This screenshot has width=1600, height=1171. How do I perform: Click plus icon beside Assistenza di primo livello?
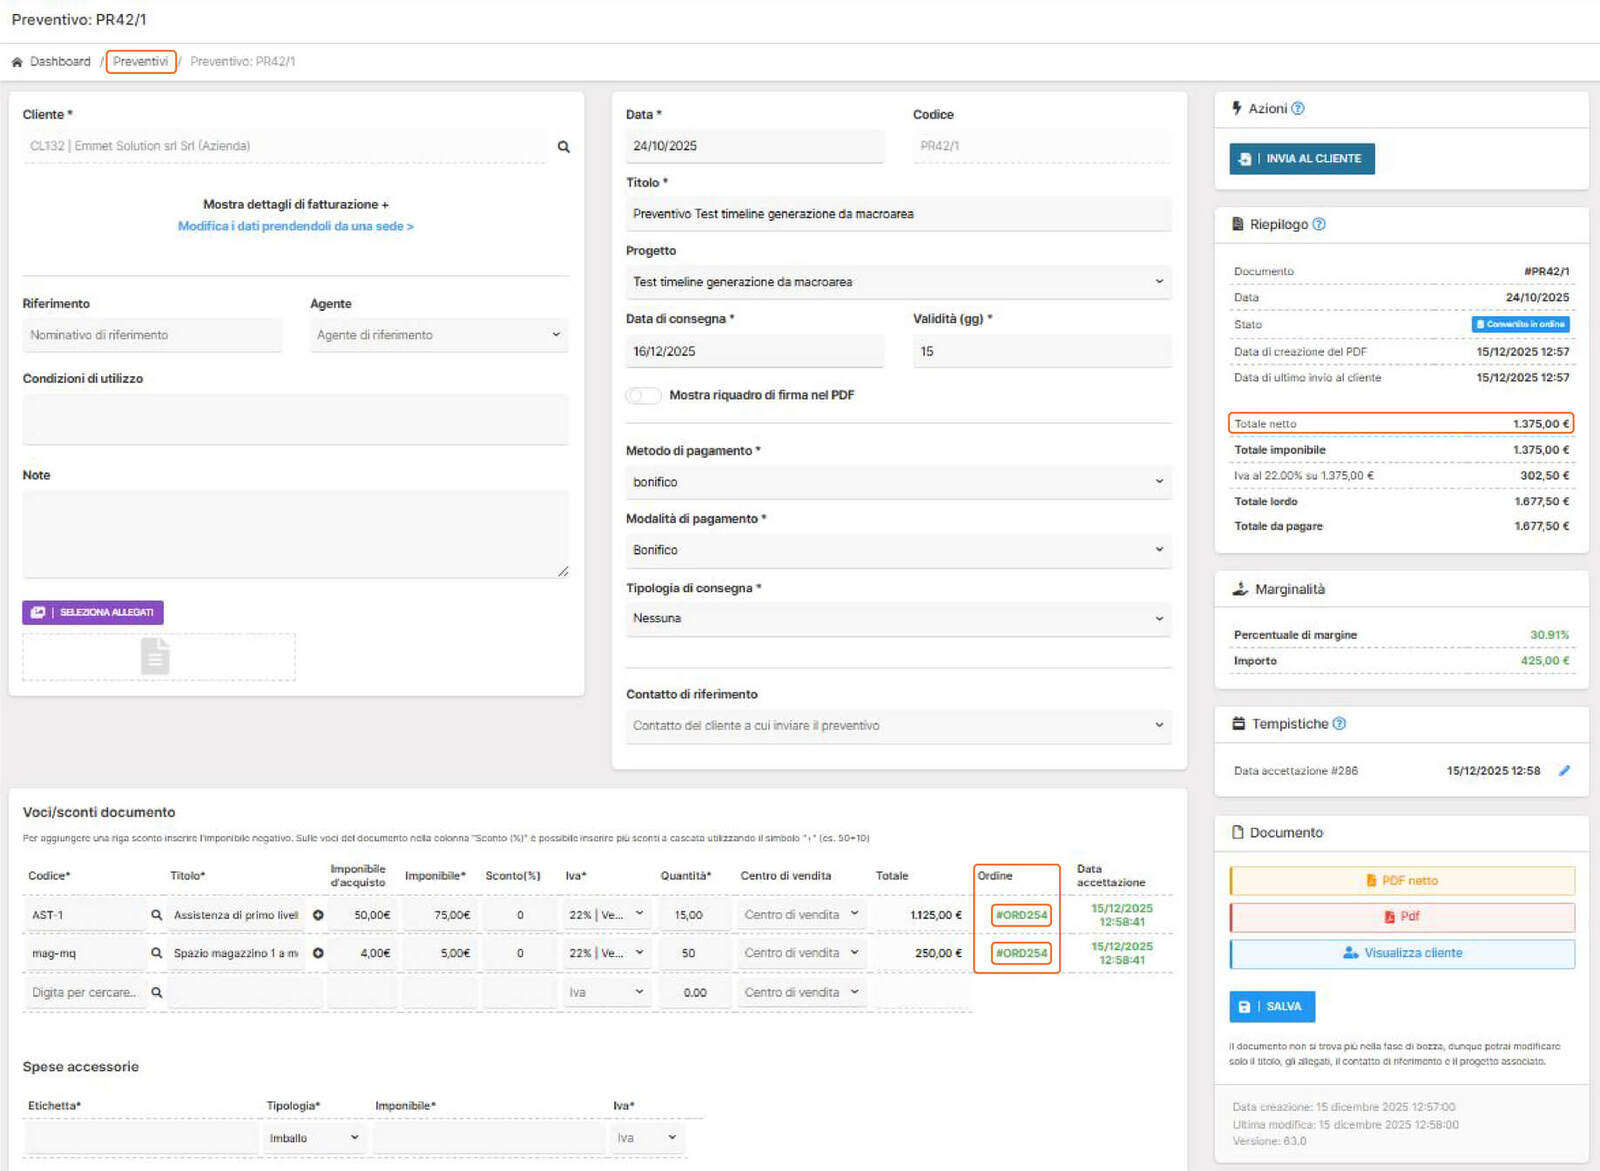(x=318, y=915)
